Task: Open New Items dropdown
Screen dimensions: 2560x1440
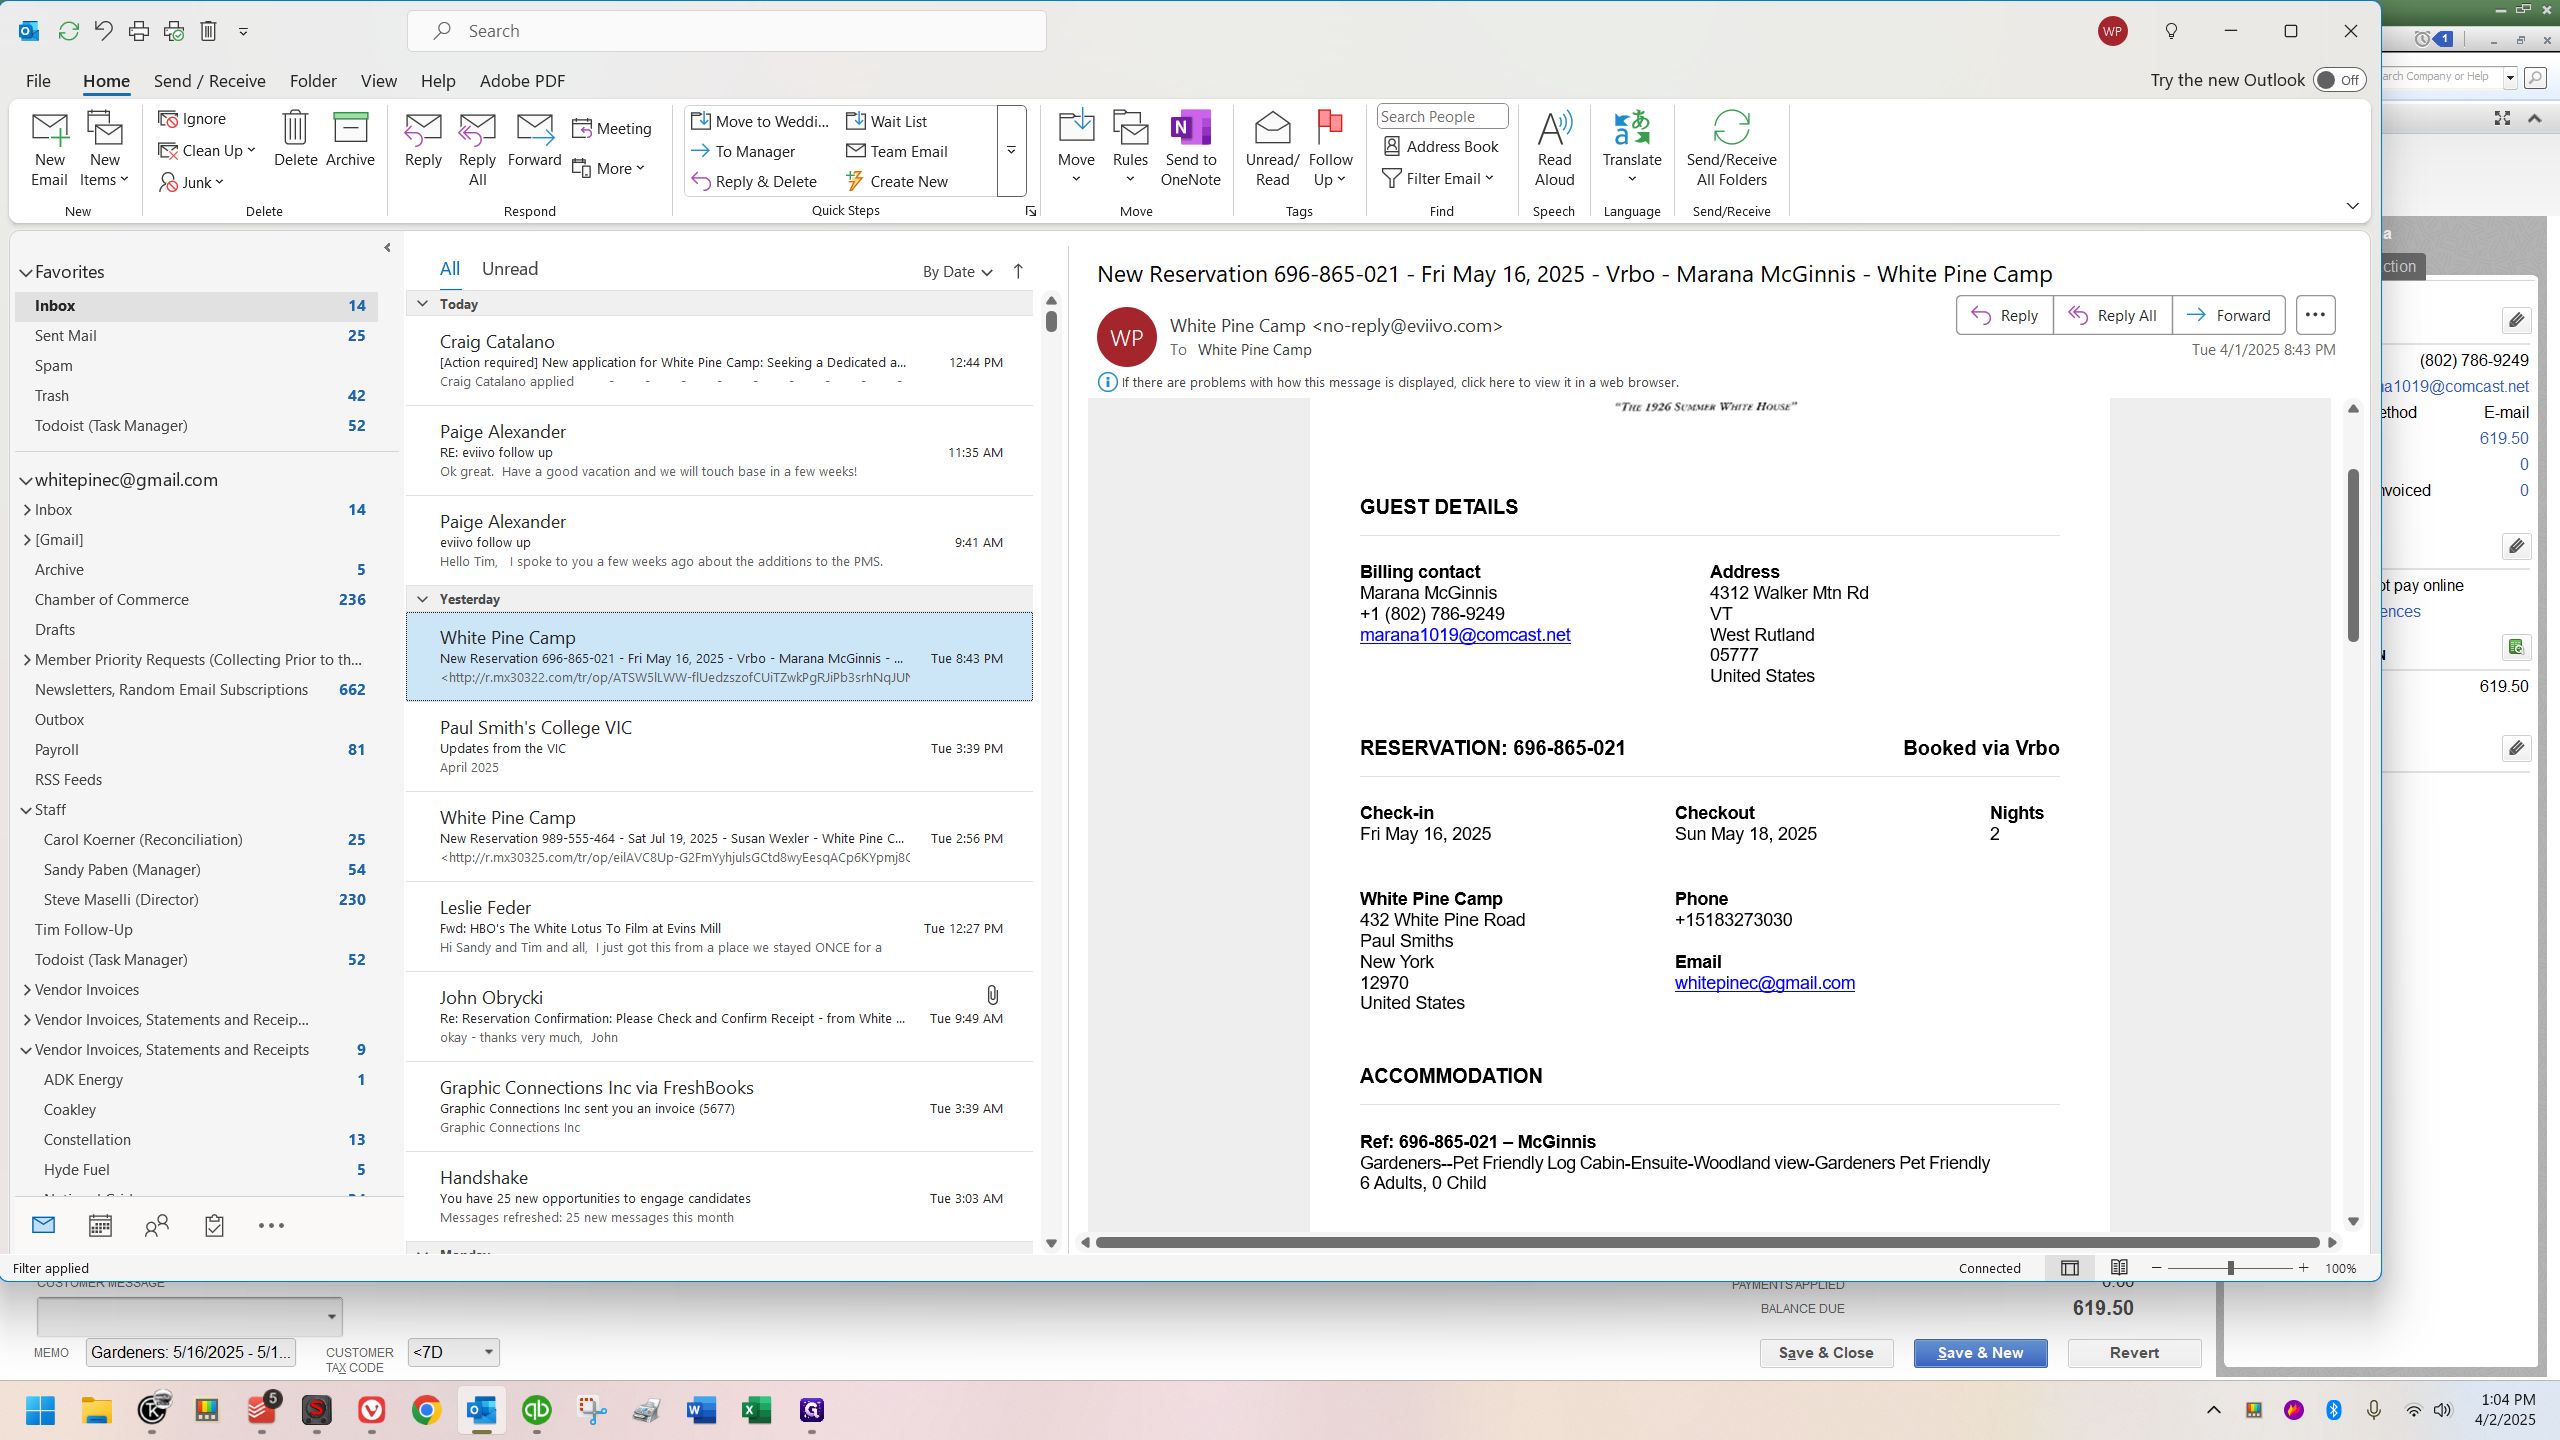Action: [104, 149]
